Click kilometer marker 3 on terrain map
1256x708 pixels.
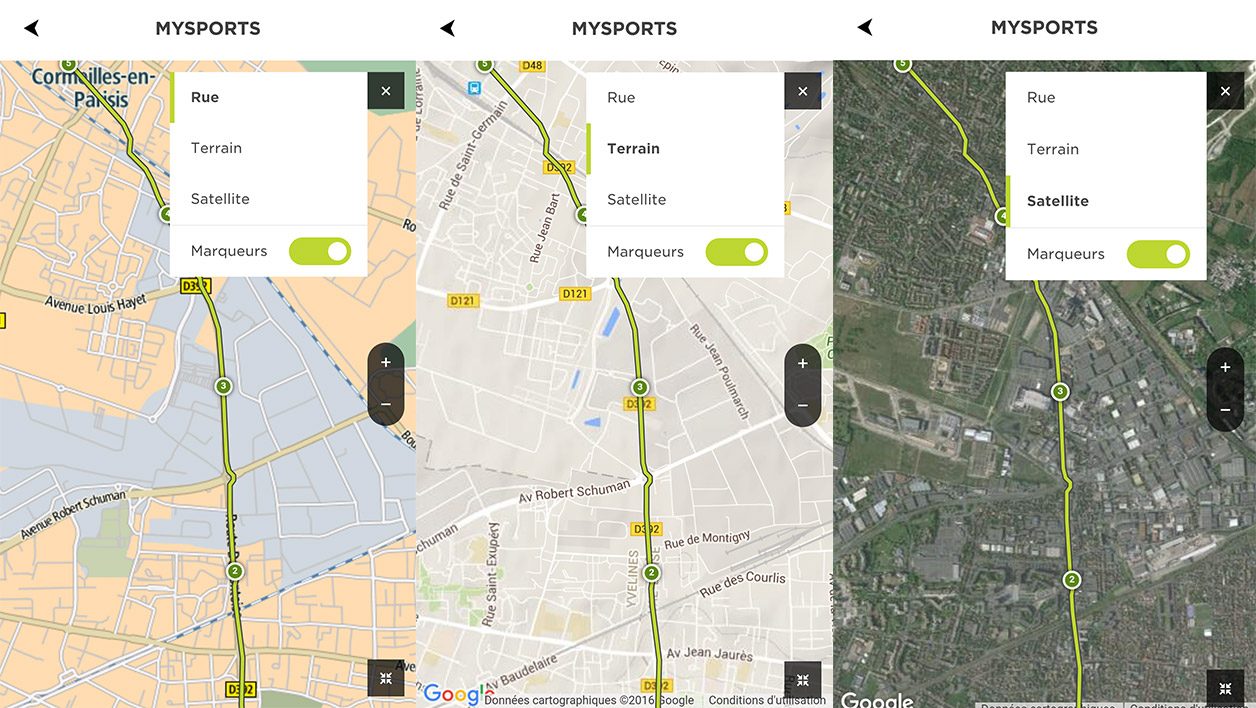pyautogui.click(x=640, y=387)
